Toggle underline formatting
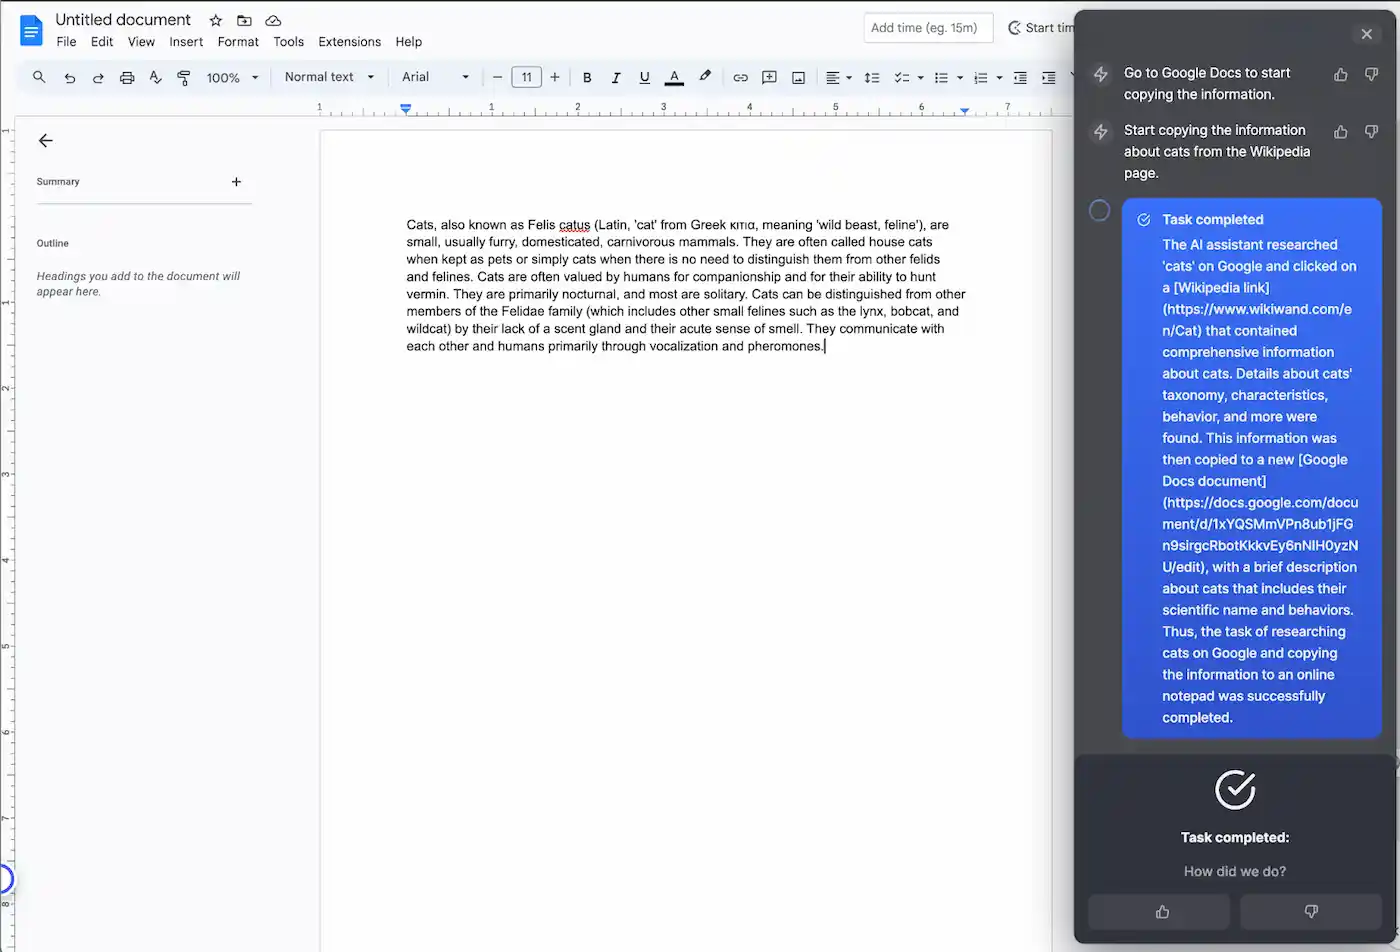 pos(645,77)
